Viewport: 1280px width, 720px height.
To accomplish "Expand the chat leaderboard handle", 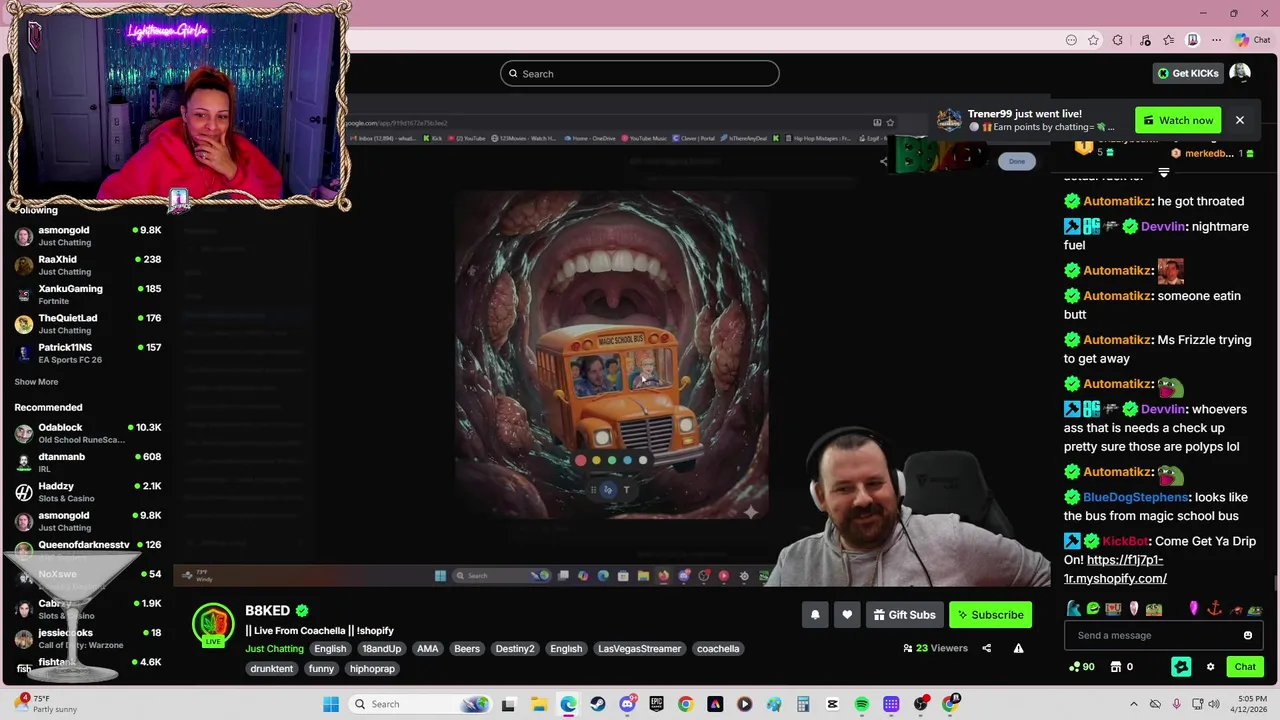I will [1163, 173].
